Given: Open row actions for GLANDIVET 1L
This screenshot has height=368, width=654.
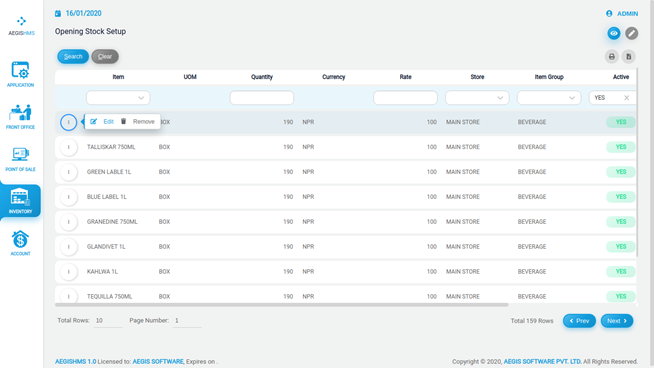Looking at the screenshot, I should 69,247.
